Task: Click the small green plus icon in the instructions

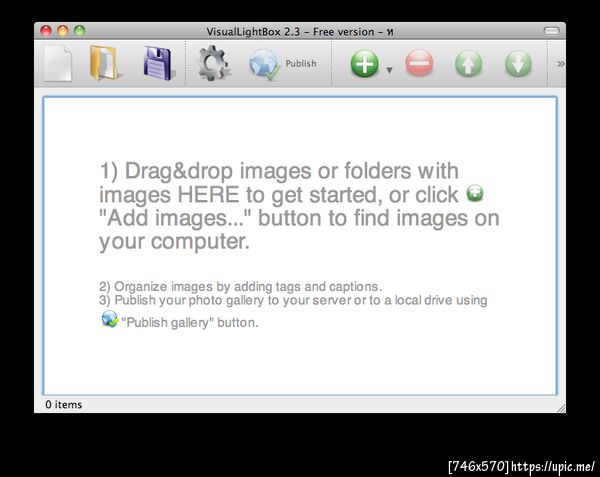Action: coord(475,193)
